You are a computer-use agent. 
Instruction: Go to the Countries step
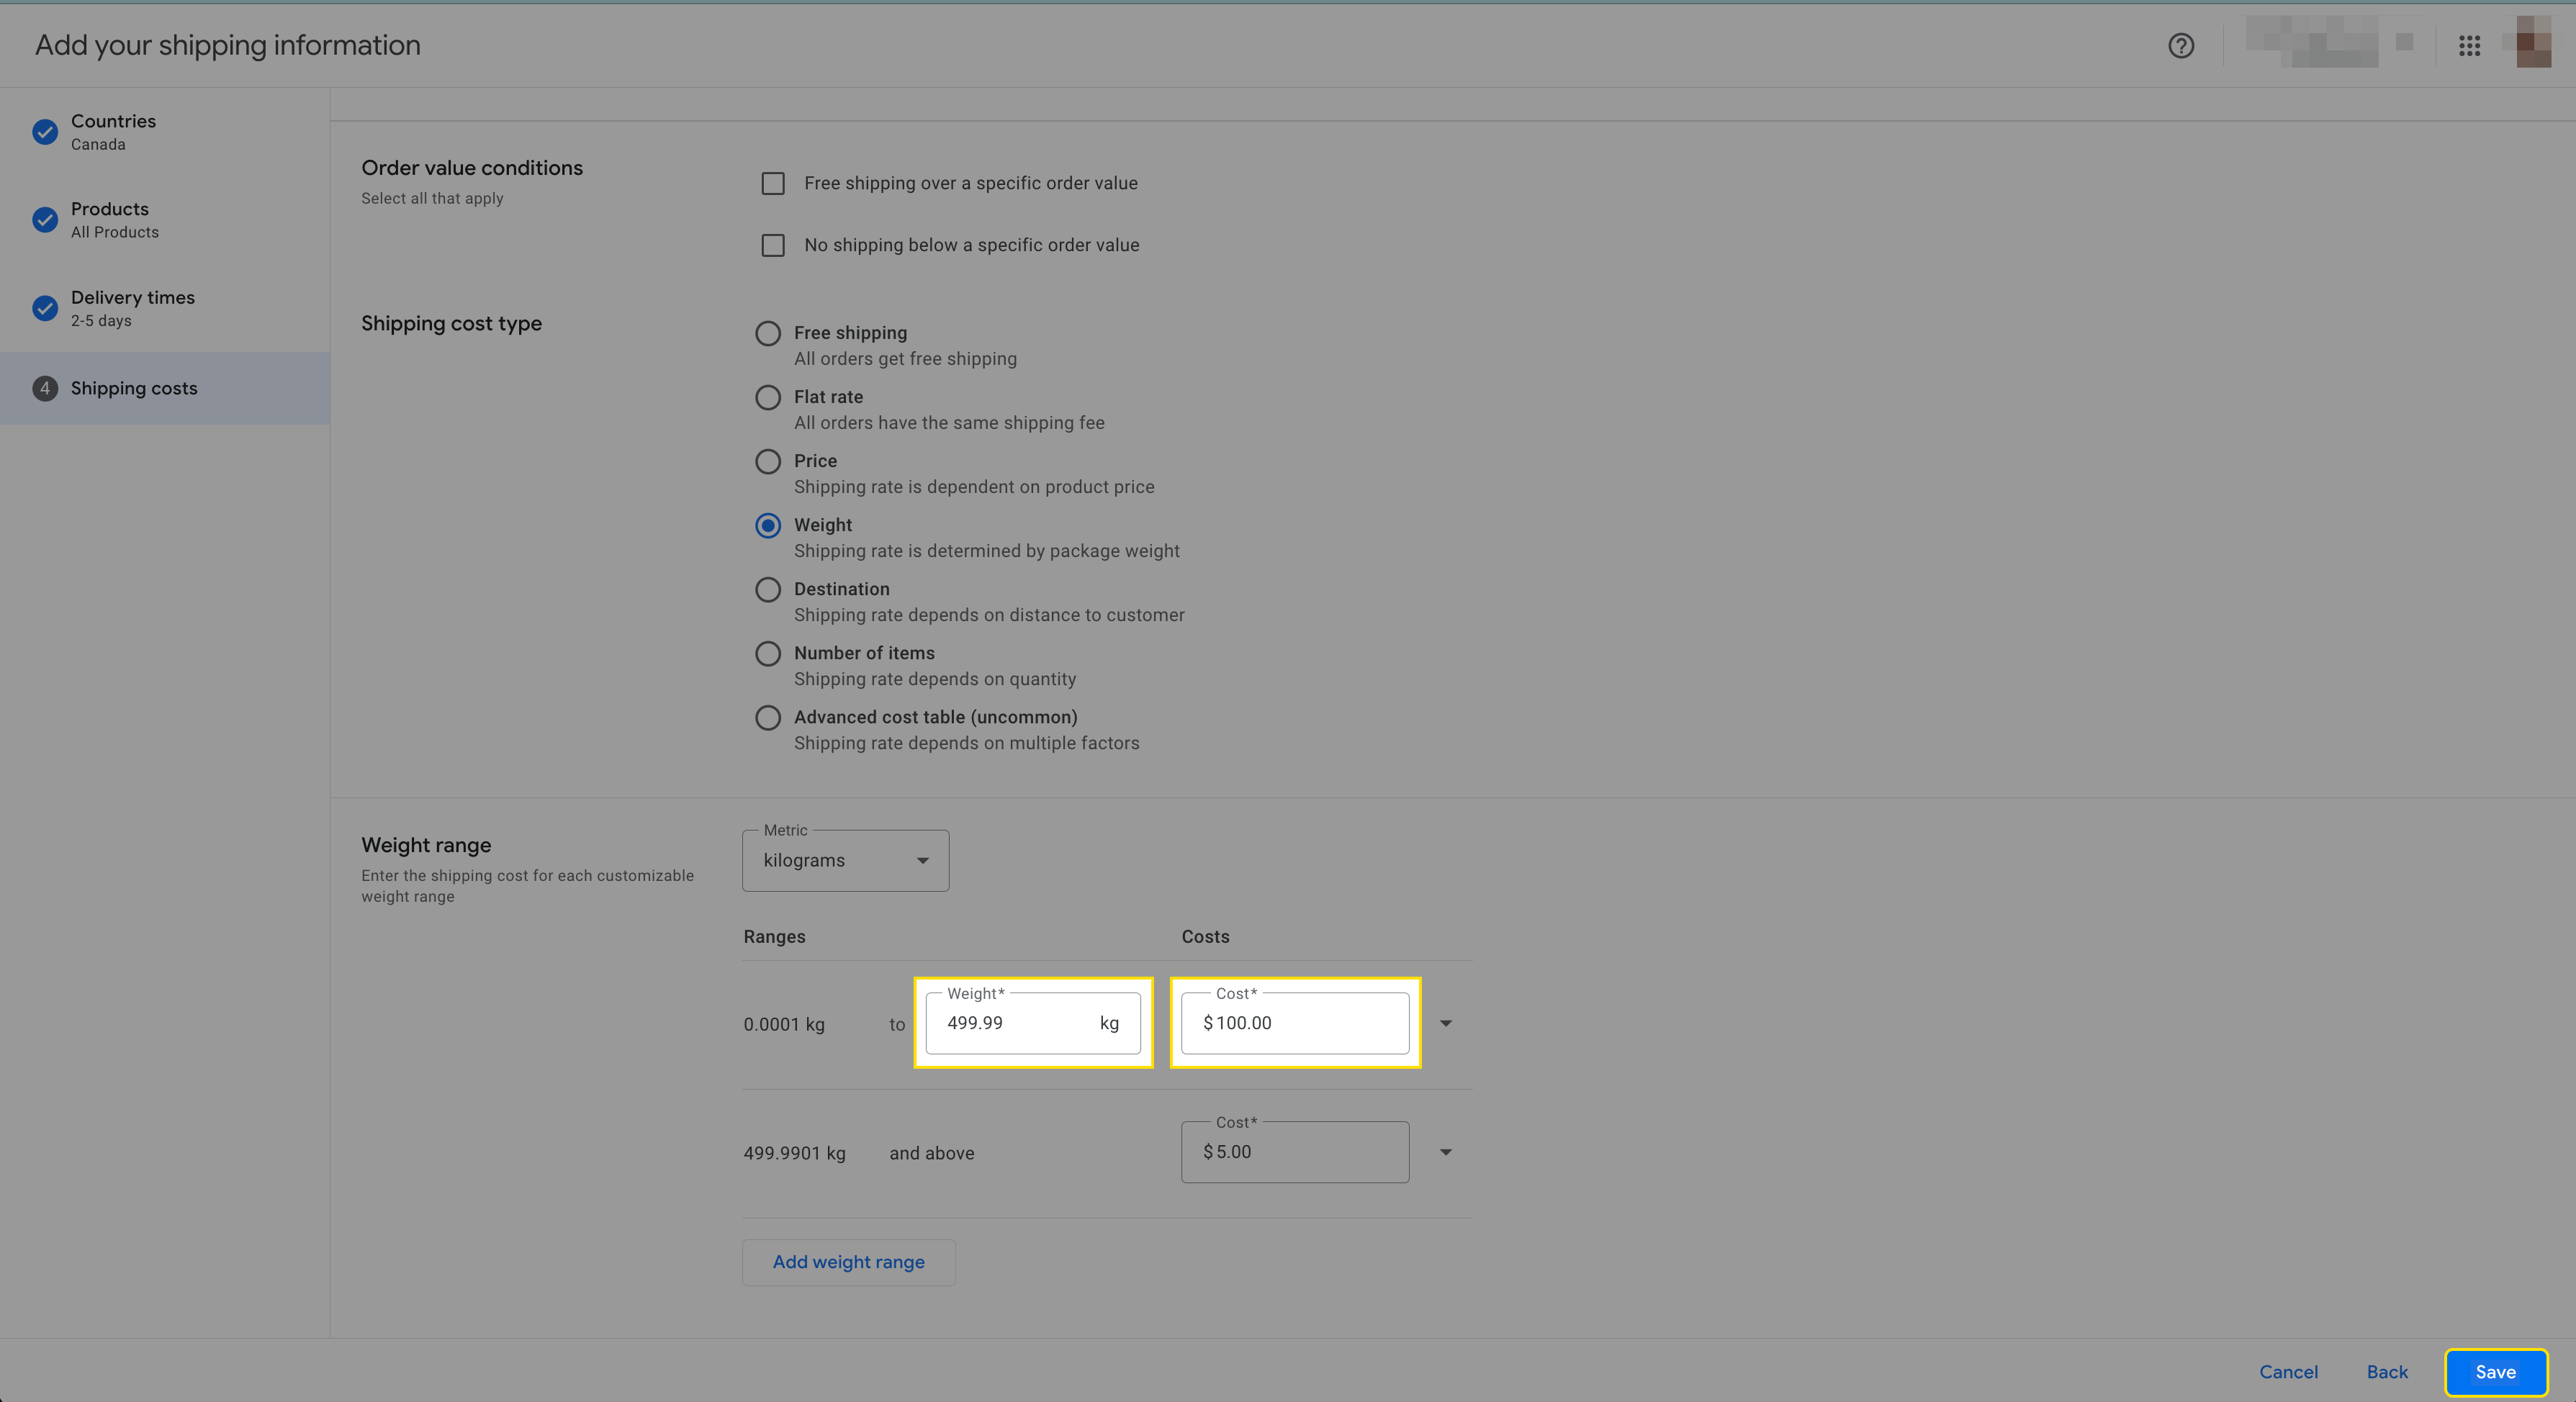point(165,132)
